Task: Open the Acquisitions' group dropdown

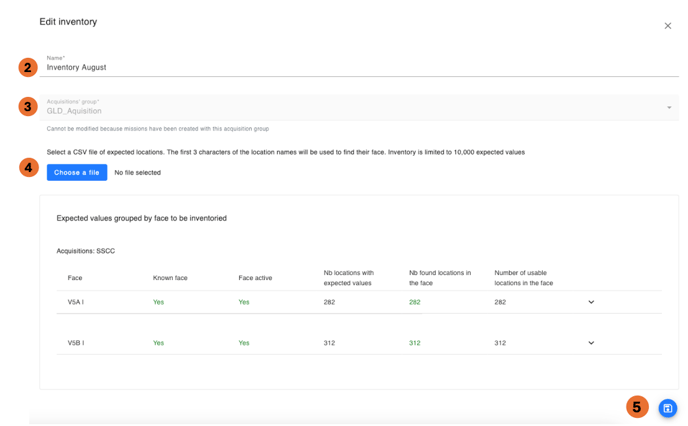Action: point(669,108)
